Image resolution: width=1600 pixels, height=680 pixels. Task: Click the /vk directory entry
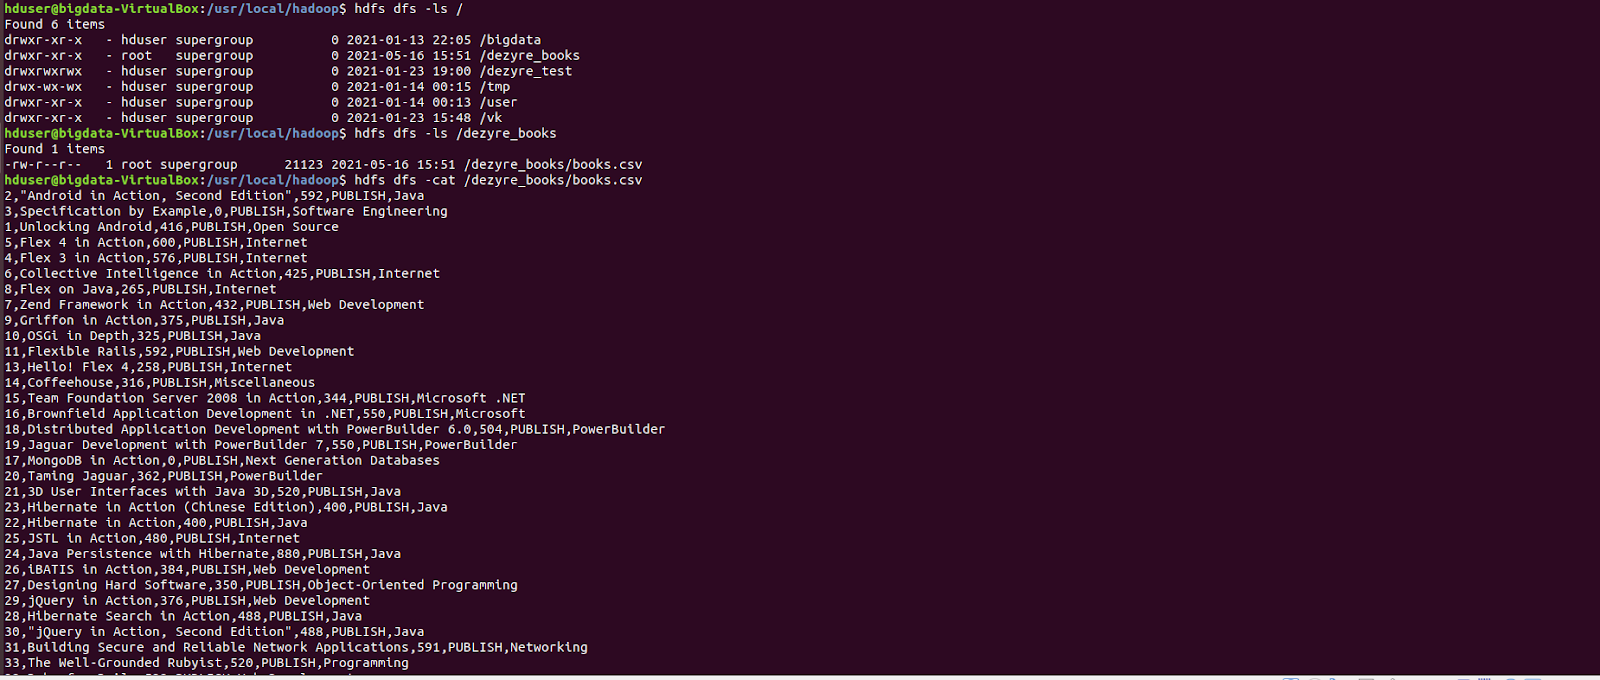point(491,118)
